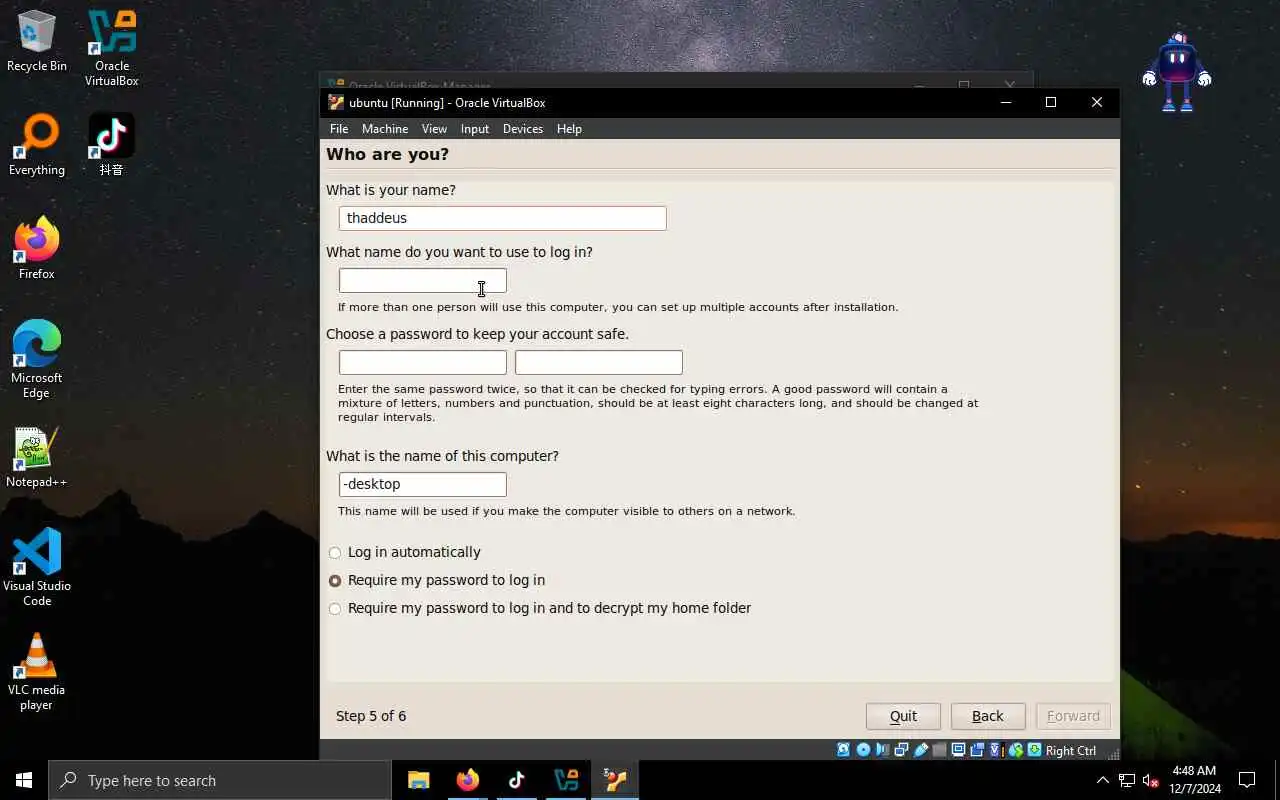Select the VLC media player desktop shortcut
This screenshot has width=1280, height=800.
click(37, 672)
